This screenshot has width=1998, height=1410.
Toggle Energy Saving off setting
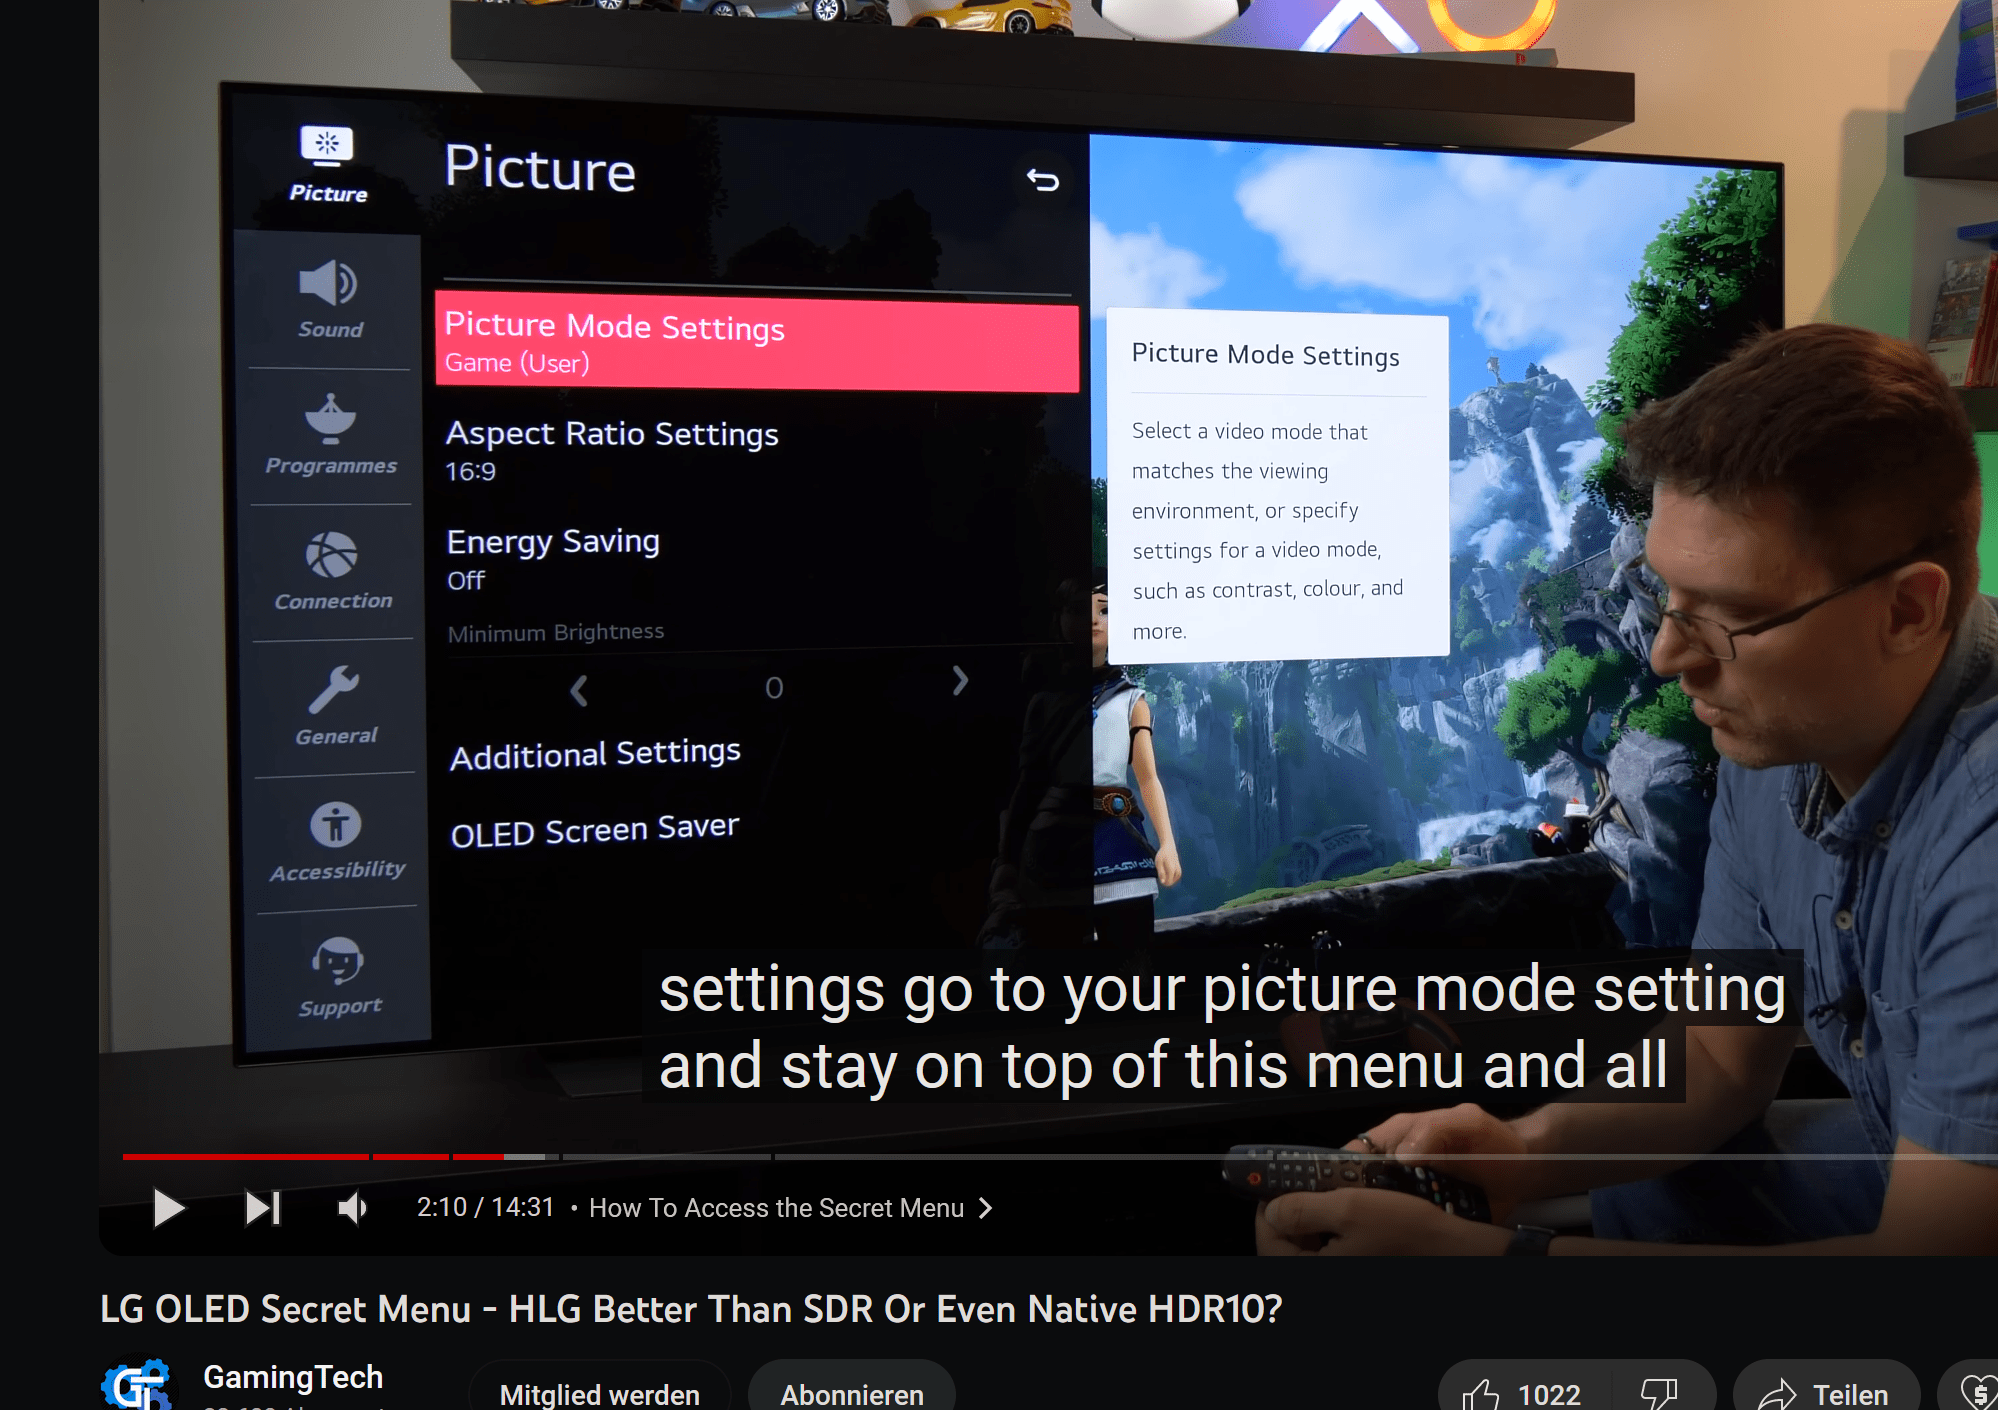click(x=552, y=557)
